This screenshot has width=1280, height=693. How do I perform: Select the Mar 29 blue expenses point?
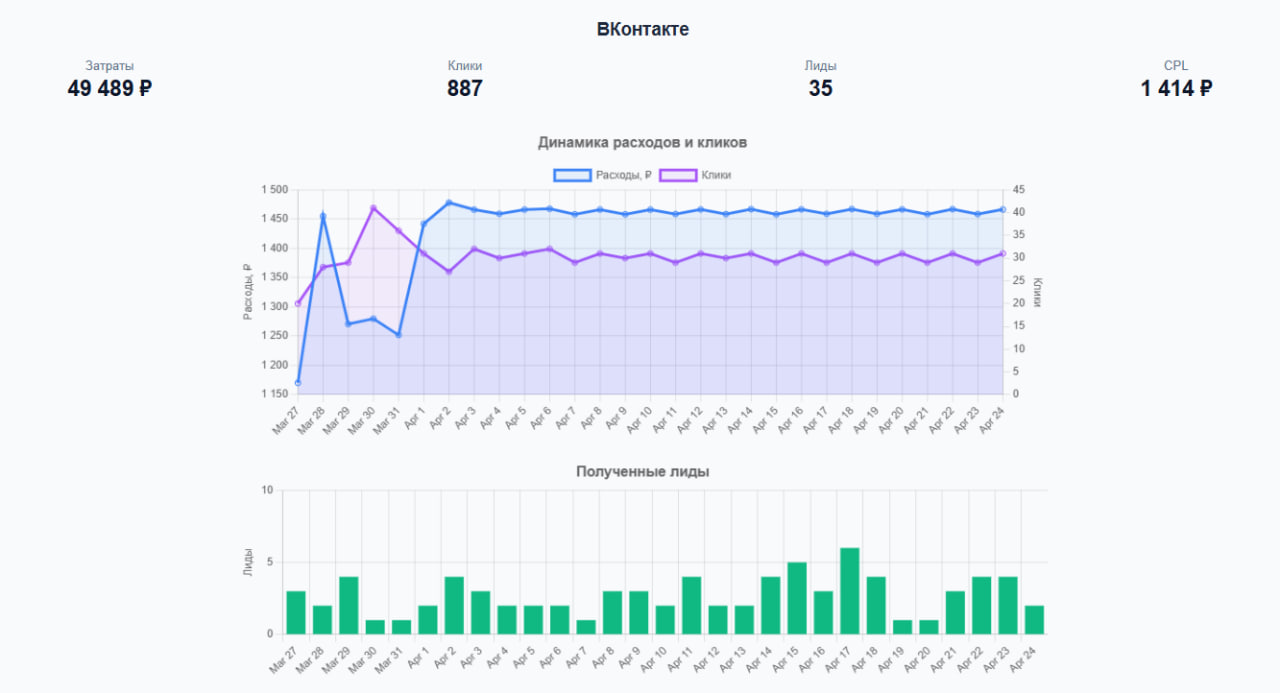pos(348,324)
